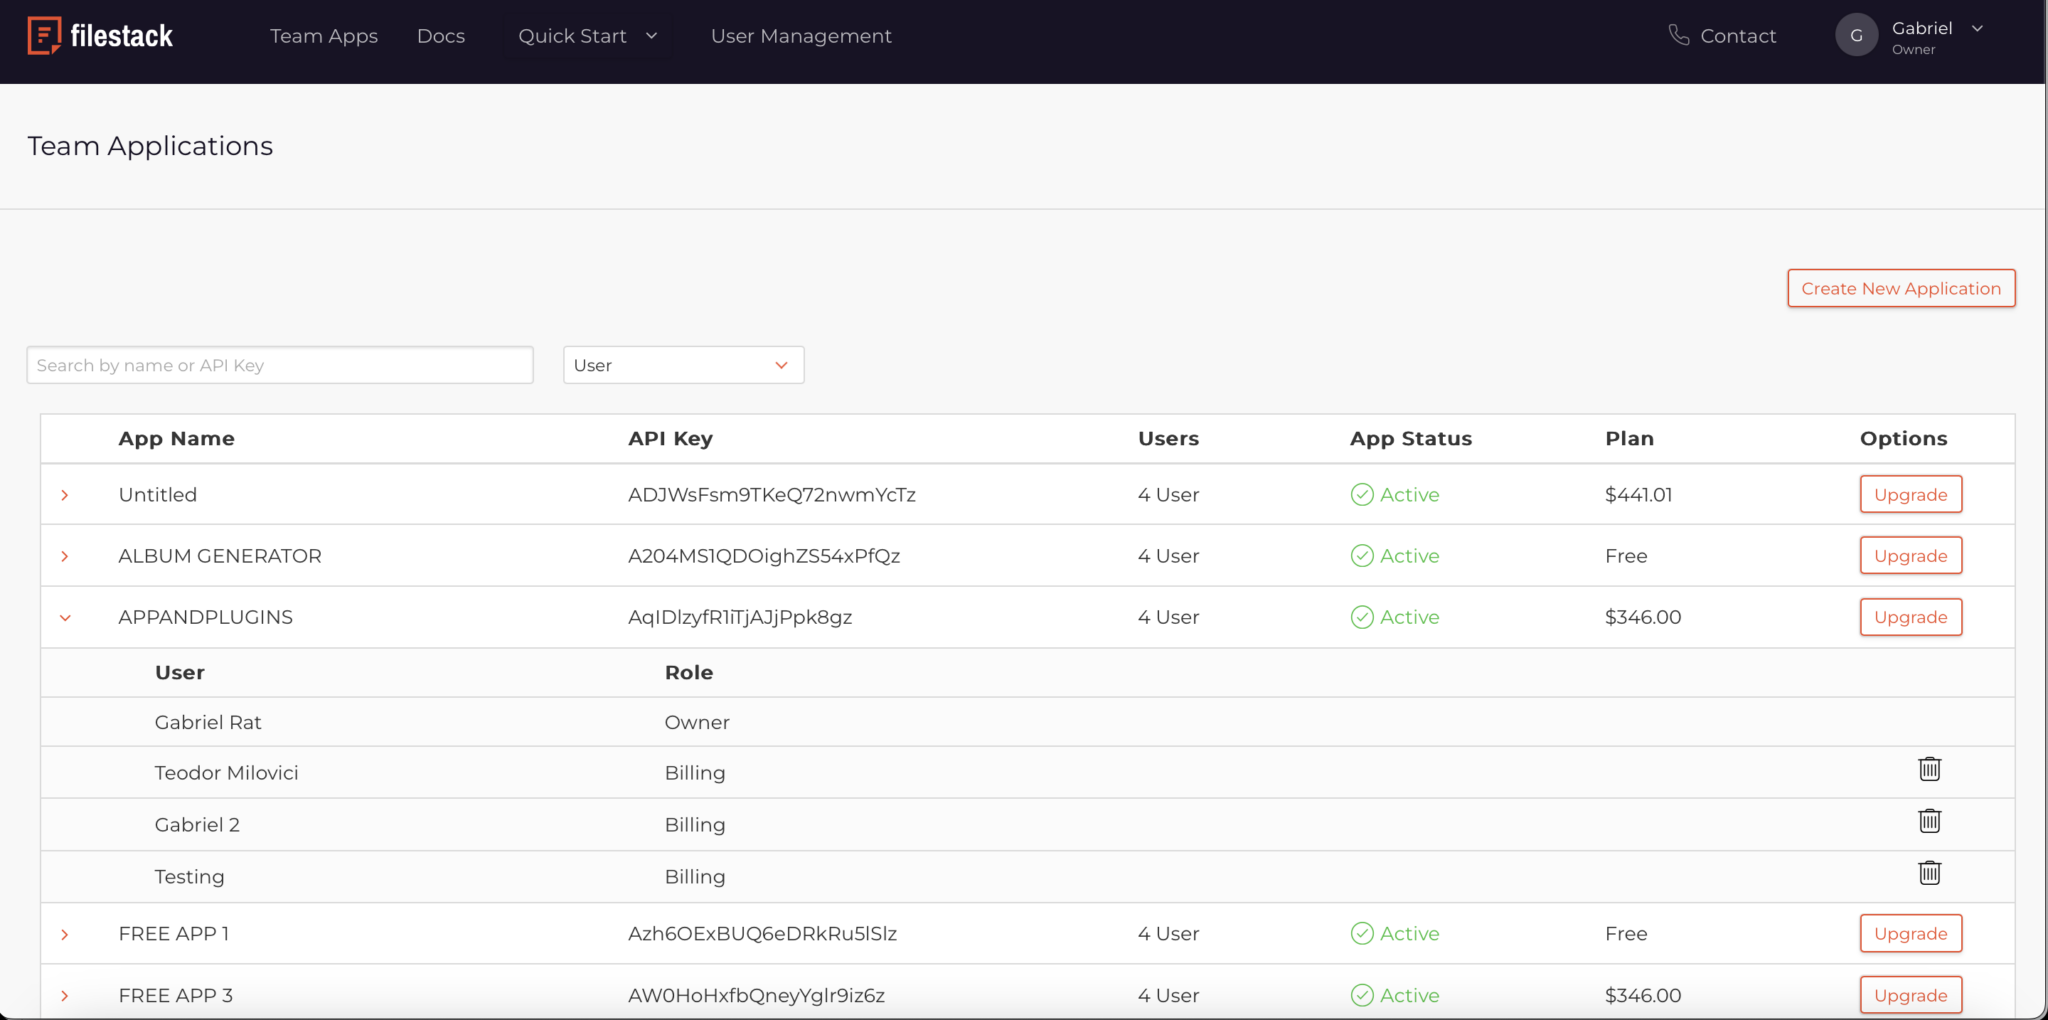The image size is (2048, 1020).
Task: Open the User filter dropdown
Action: click(x=683, y=365)
